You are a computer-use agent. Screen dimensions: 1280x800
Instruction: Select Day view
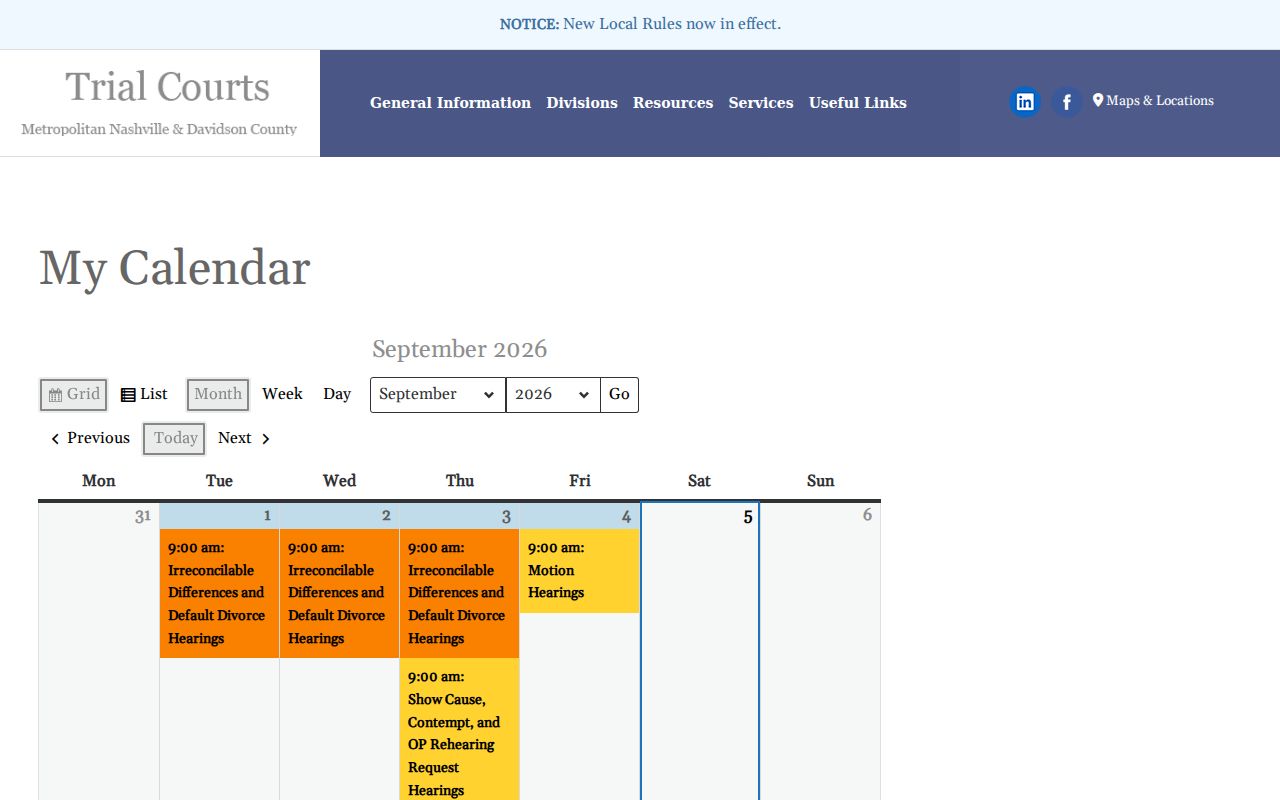(337, 394)
